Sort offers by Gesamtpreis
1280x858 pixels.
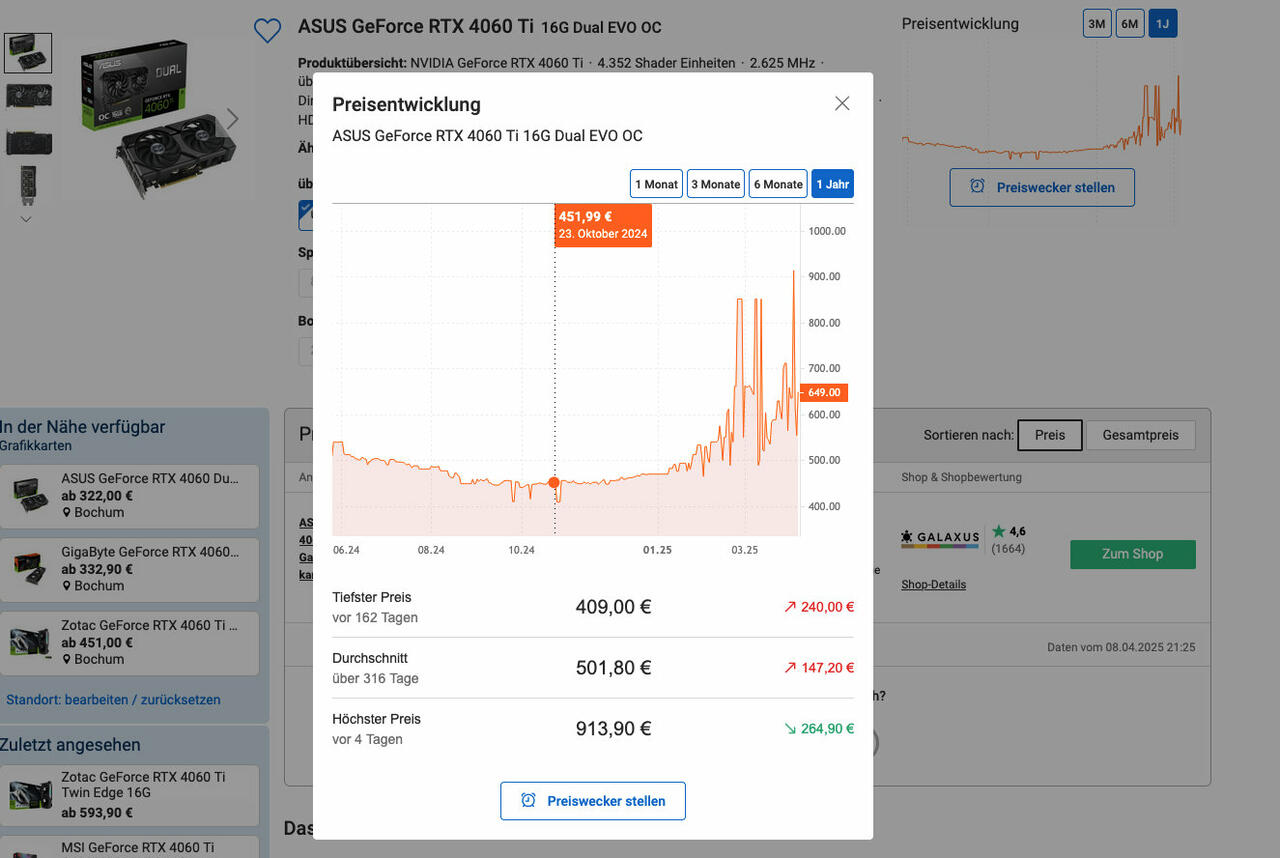(x=1140, y=435)
